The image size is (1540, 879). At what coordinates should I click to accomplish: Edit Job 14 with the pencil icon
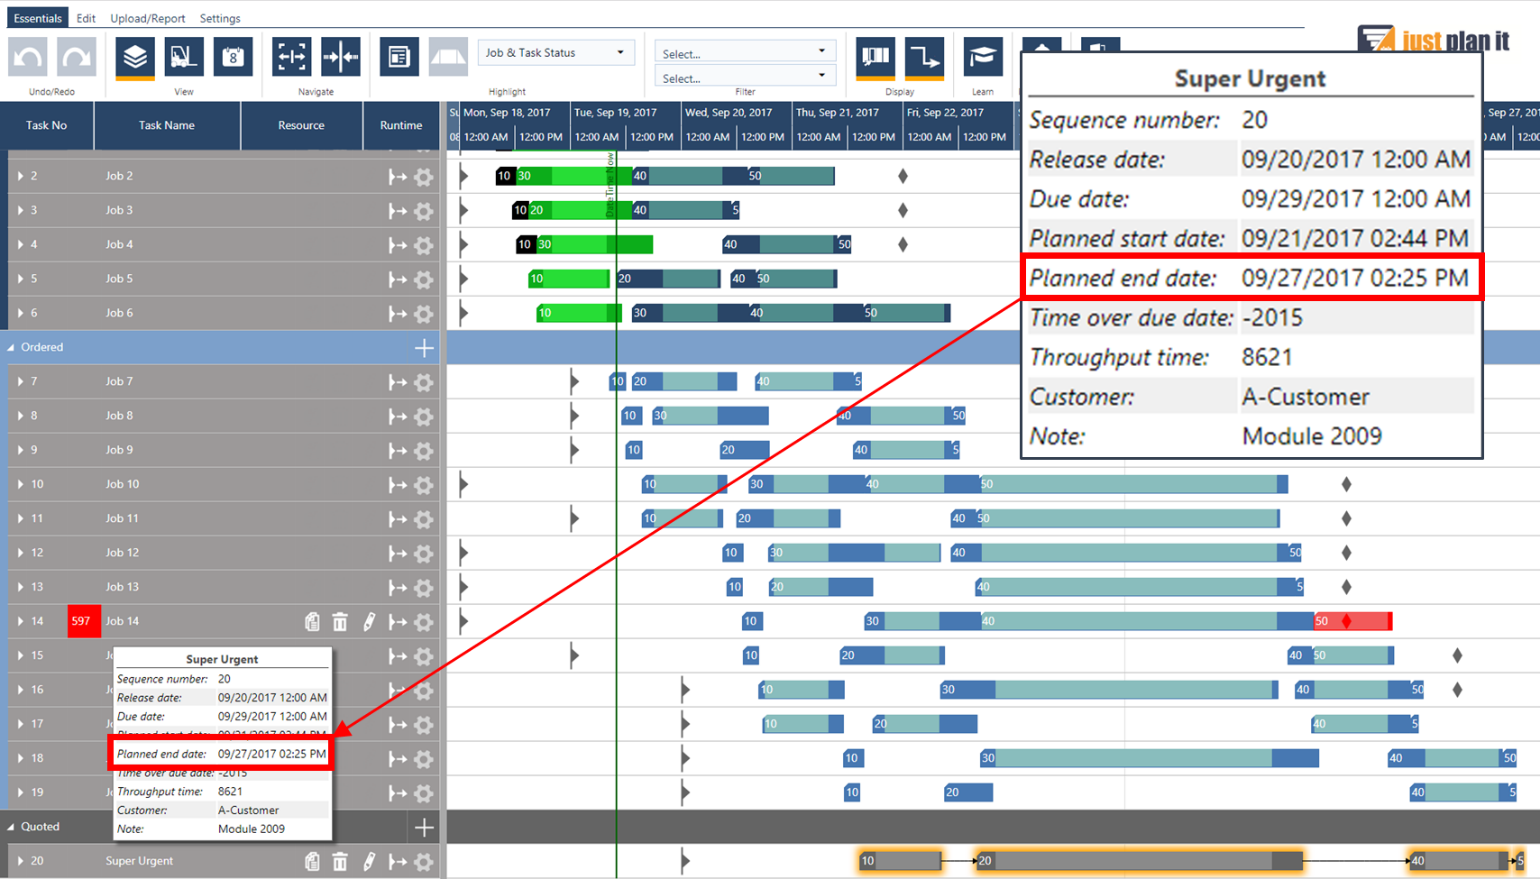[368, 622]
